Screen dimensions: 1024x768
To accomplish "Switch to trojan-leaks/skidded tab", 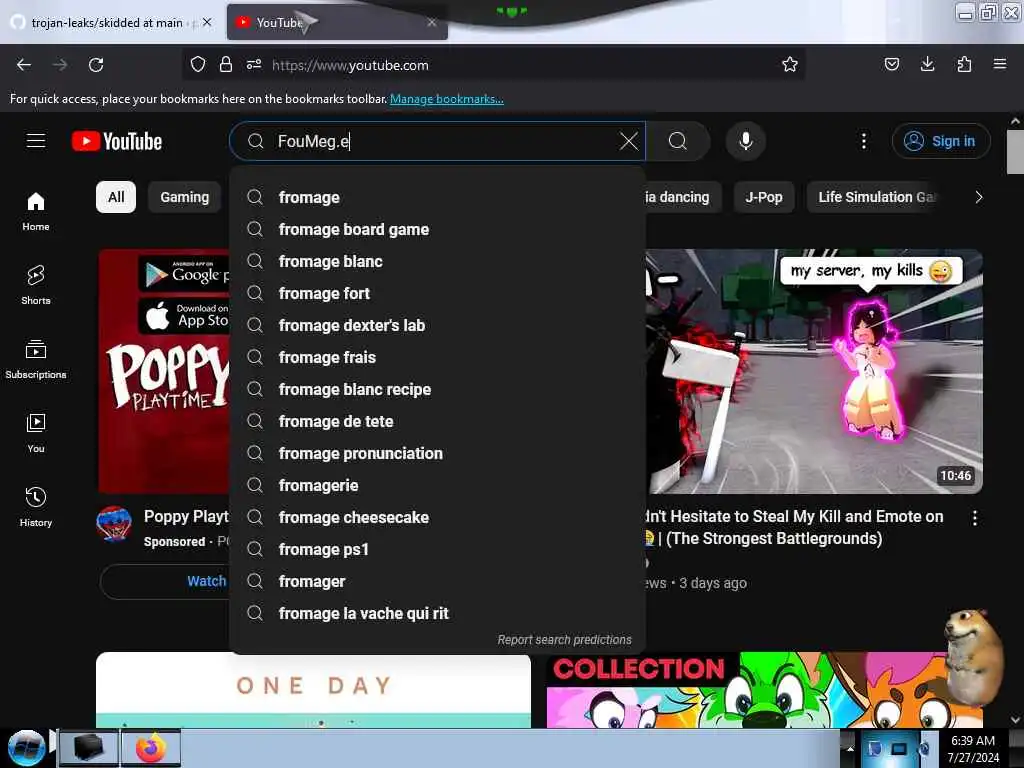I will point(111,22).
